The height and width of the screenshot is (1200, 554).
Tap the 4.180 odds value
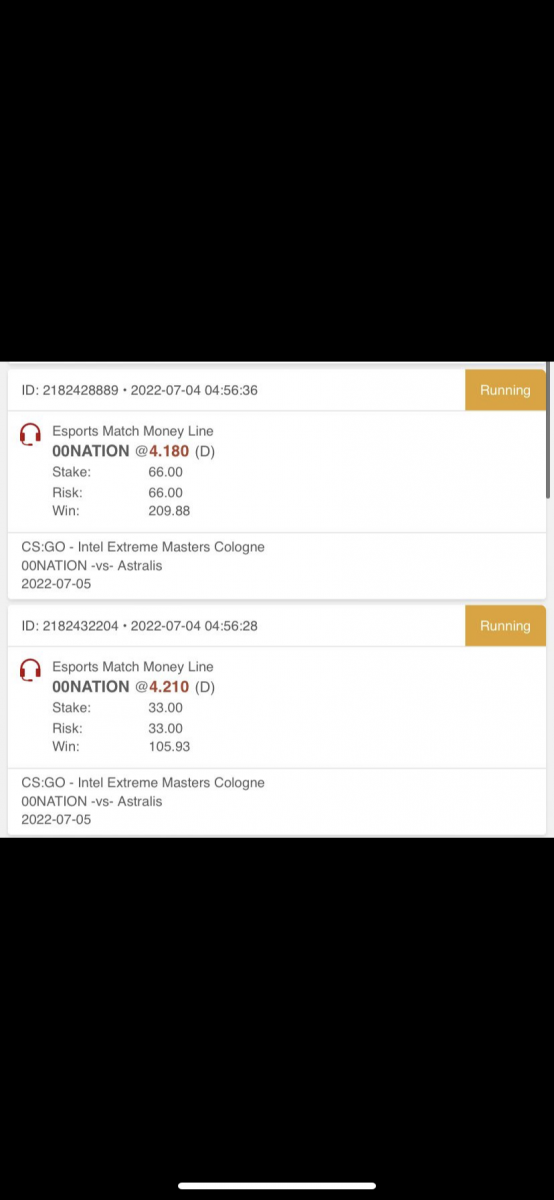point(169,451)
